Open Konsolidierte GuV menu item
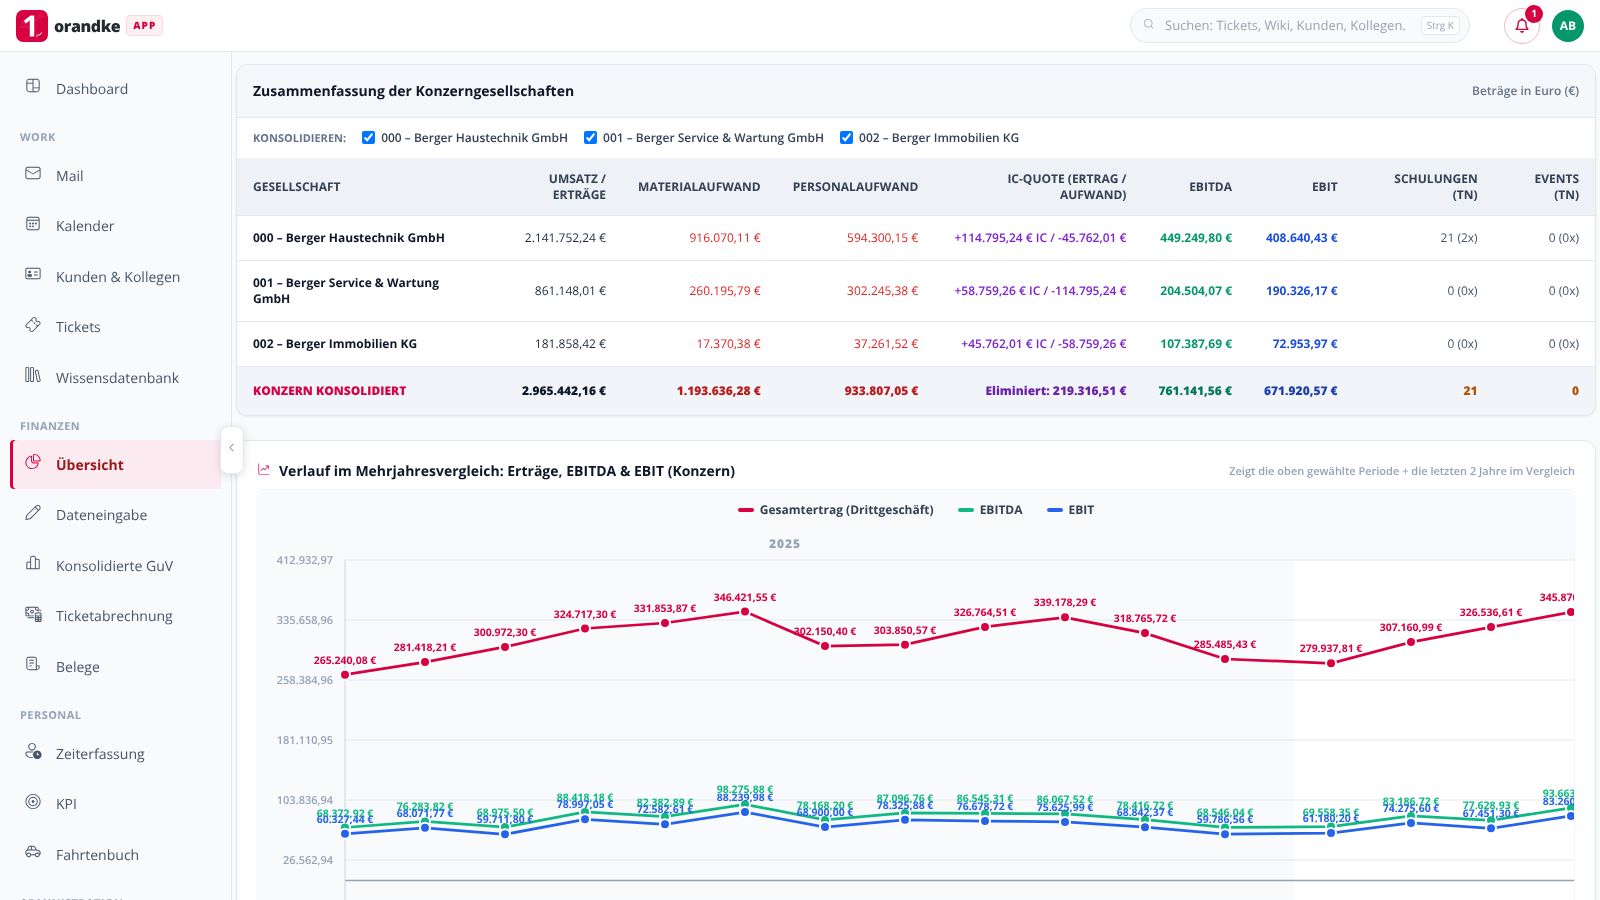 coord(115,566)
